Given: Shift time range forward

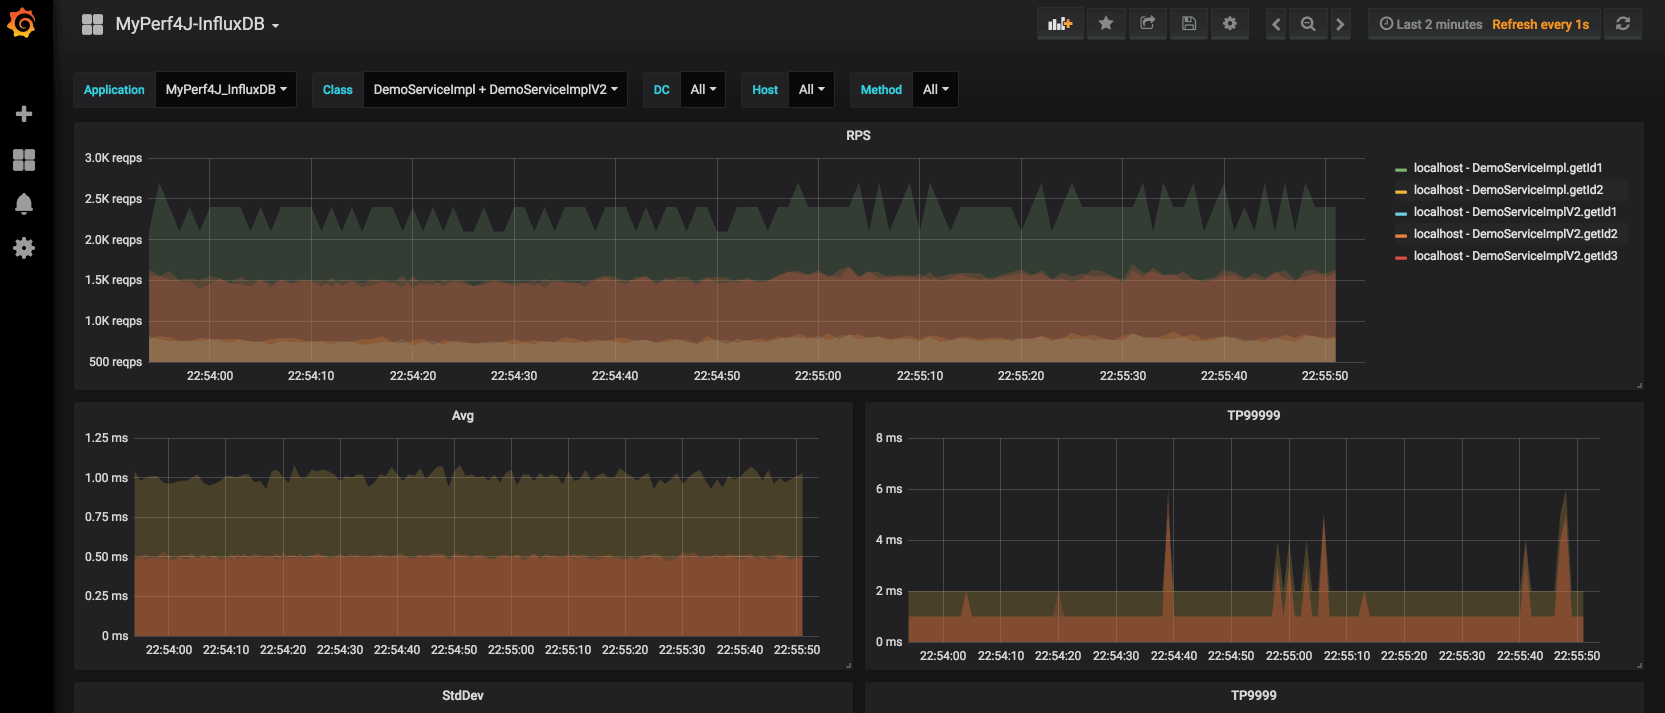Looking at the screenshot, I should tap(1340, 24).
